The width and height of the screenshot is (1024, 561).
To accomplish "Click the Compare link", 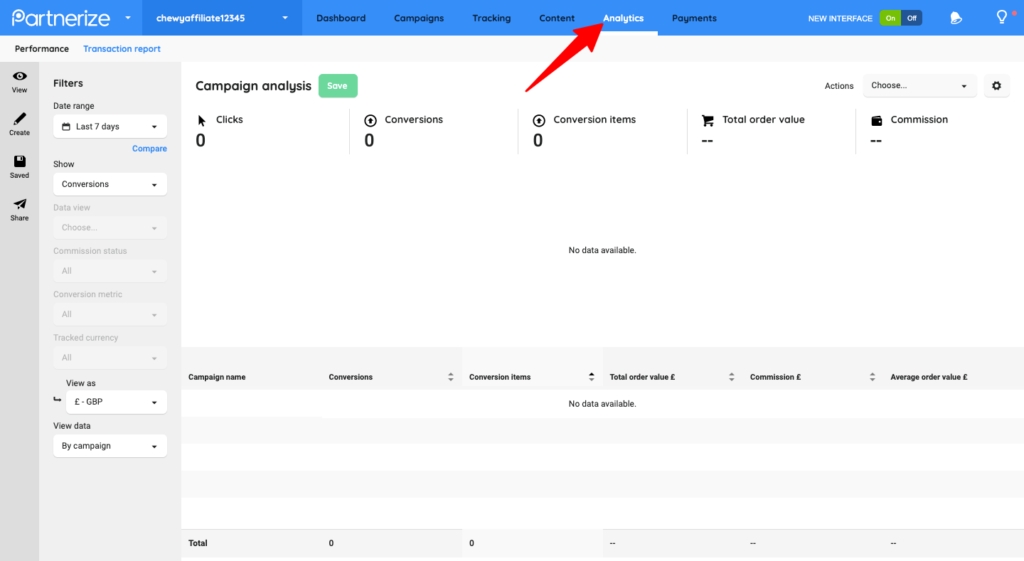I will pos(149,149).
